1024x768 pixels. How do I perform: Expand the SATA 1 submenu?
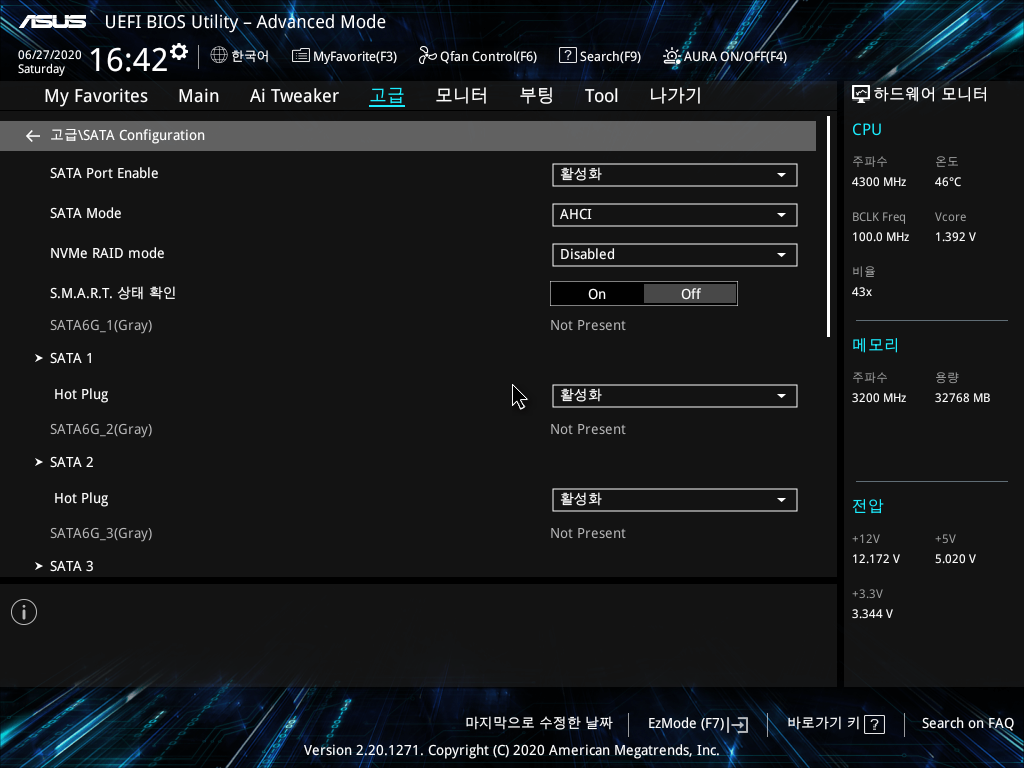(64, 358)
